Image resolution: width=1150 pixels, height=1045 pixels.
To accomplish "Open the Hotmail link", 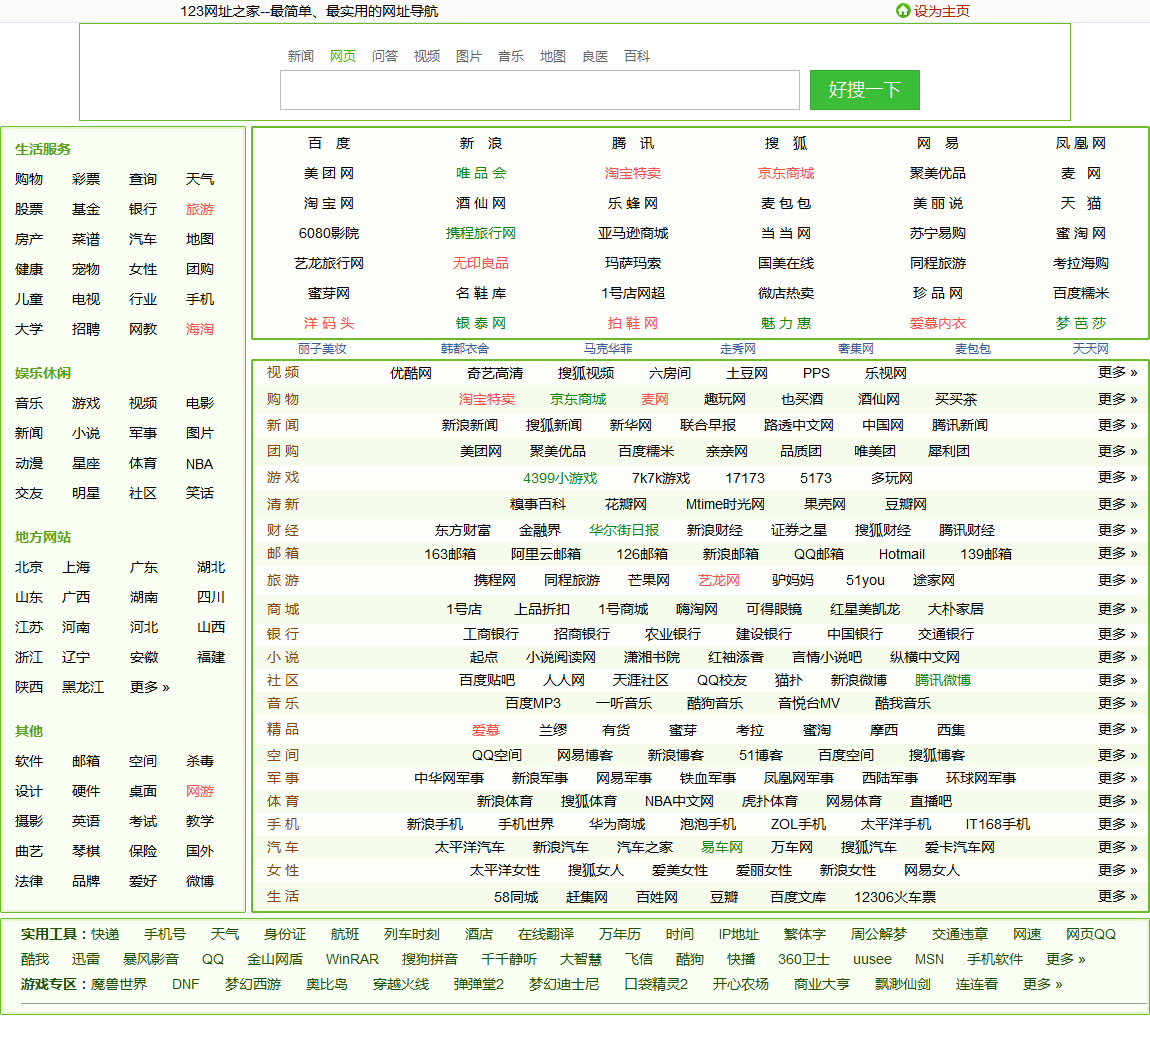I will point(901,554).
